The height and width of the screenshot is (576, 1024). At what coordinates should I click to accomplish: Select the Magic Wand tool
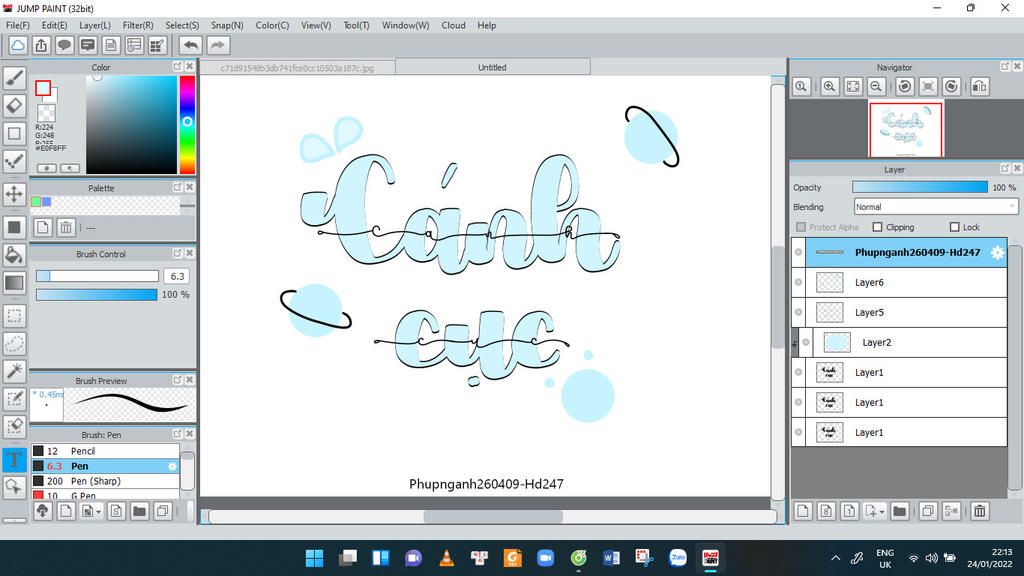[14, 371]
